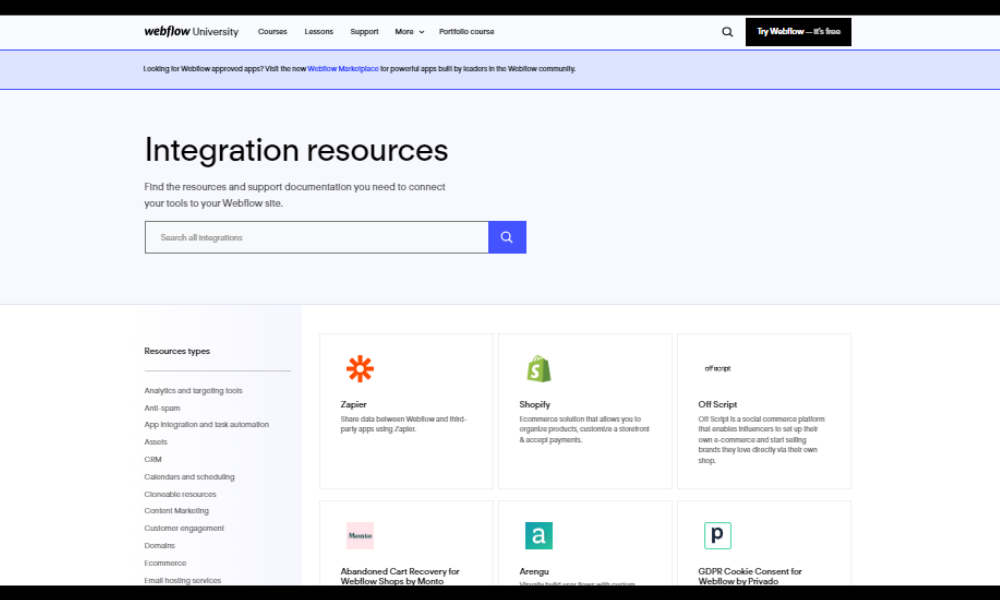Viewport: 1000px width, 600px height.
Task: Filter by Anti-spam resource type
Action: pos(162,408)
